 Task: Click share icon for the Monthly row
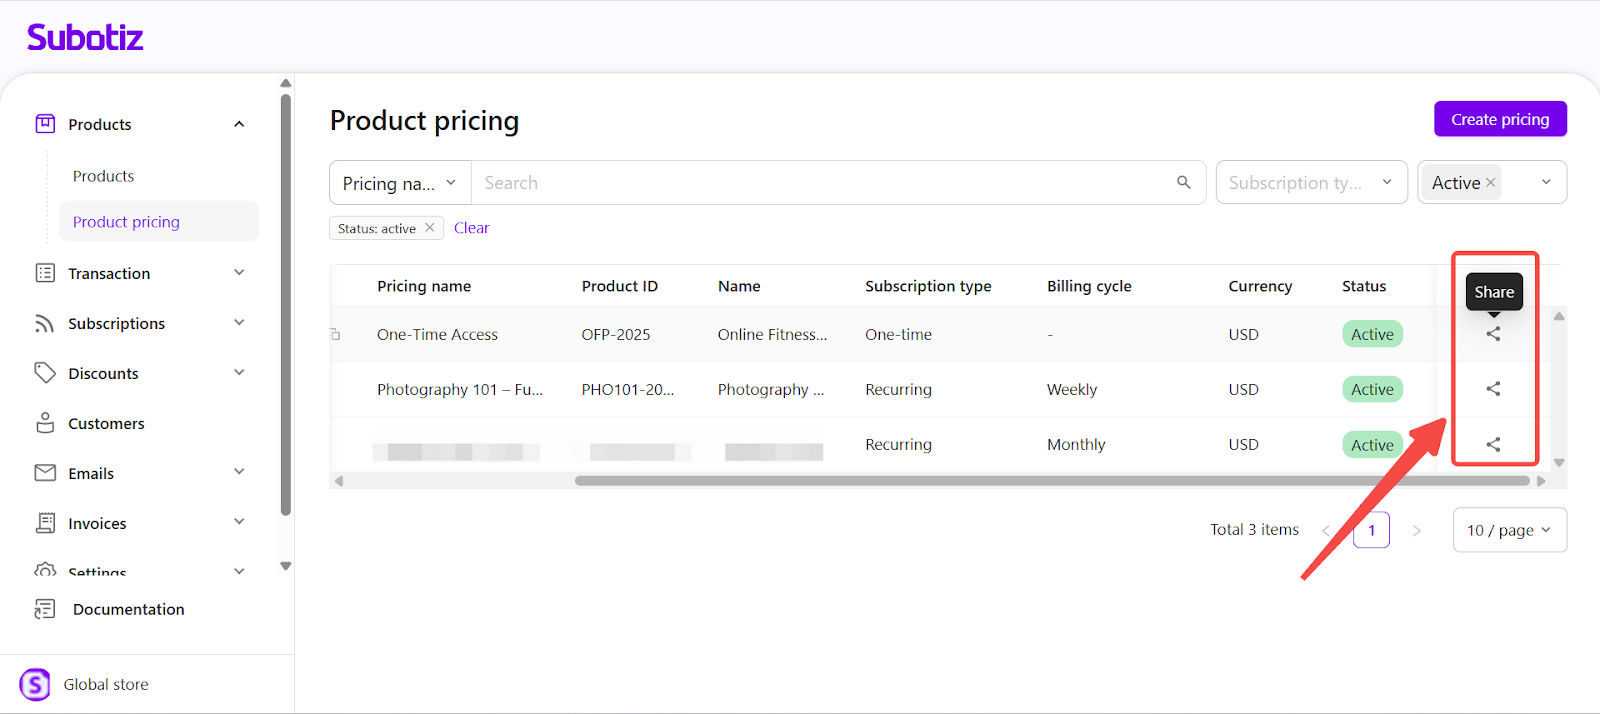(1493, 444)
